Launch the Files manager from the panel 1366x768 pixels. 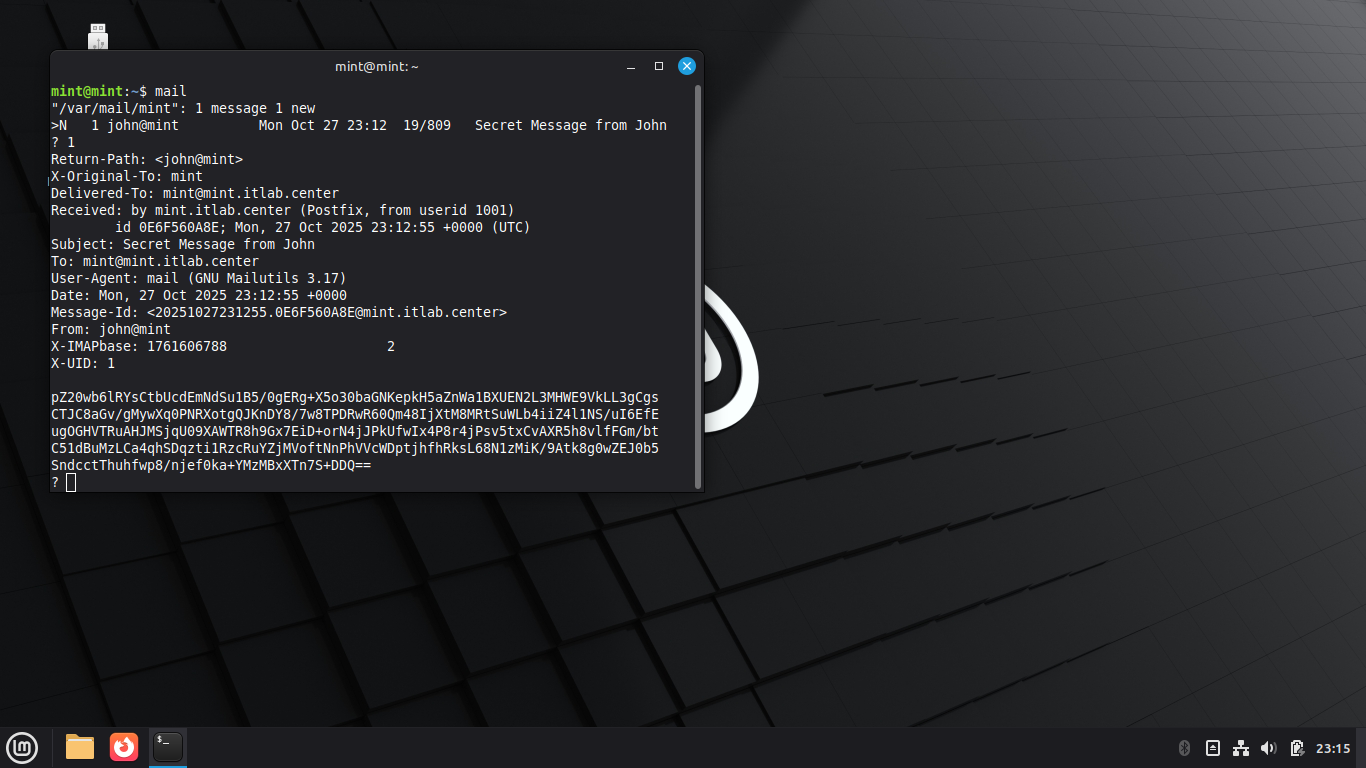pyautogui.click(x=80, y=747)
